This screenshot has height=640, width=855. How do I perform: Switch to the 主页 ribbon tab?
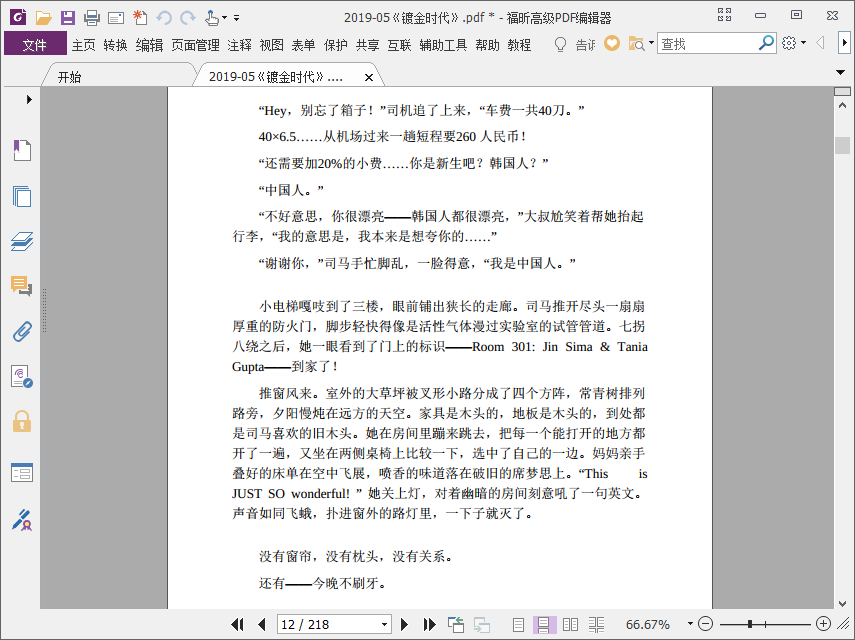pyautogui.click(x=83, y=45)
